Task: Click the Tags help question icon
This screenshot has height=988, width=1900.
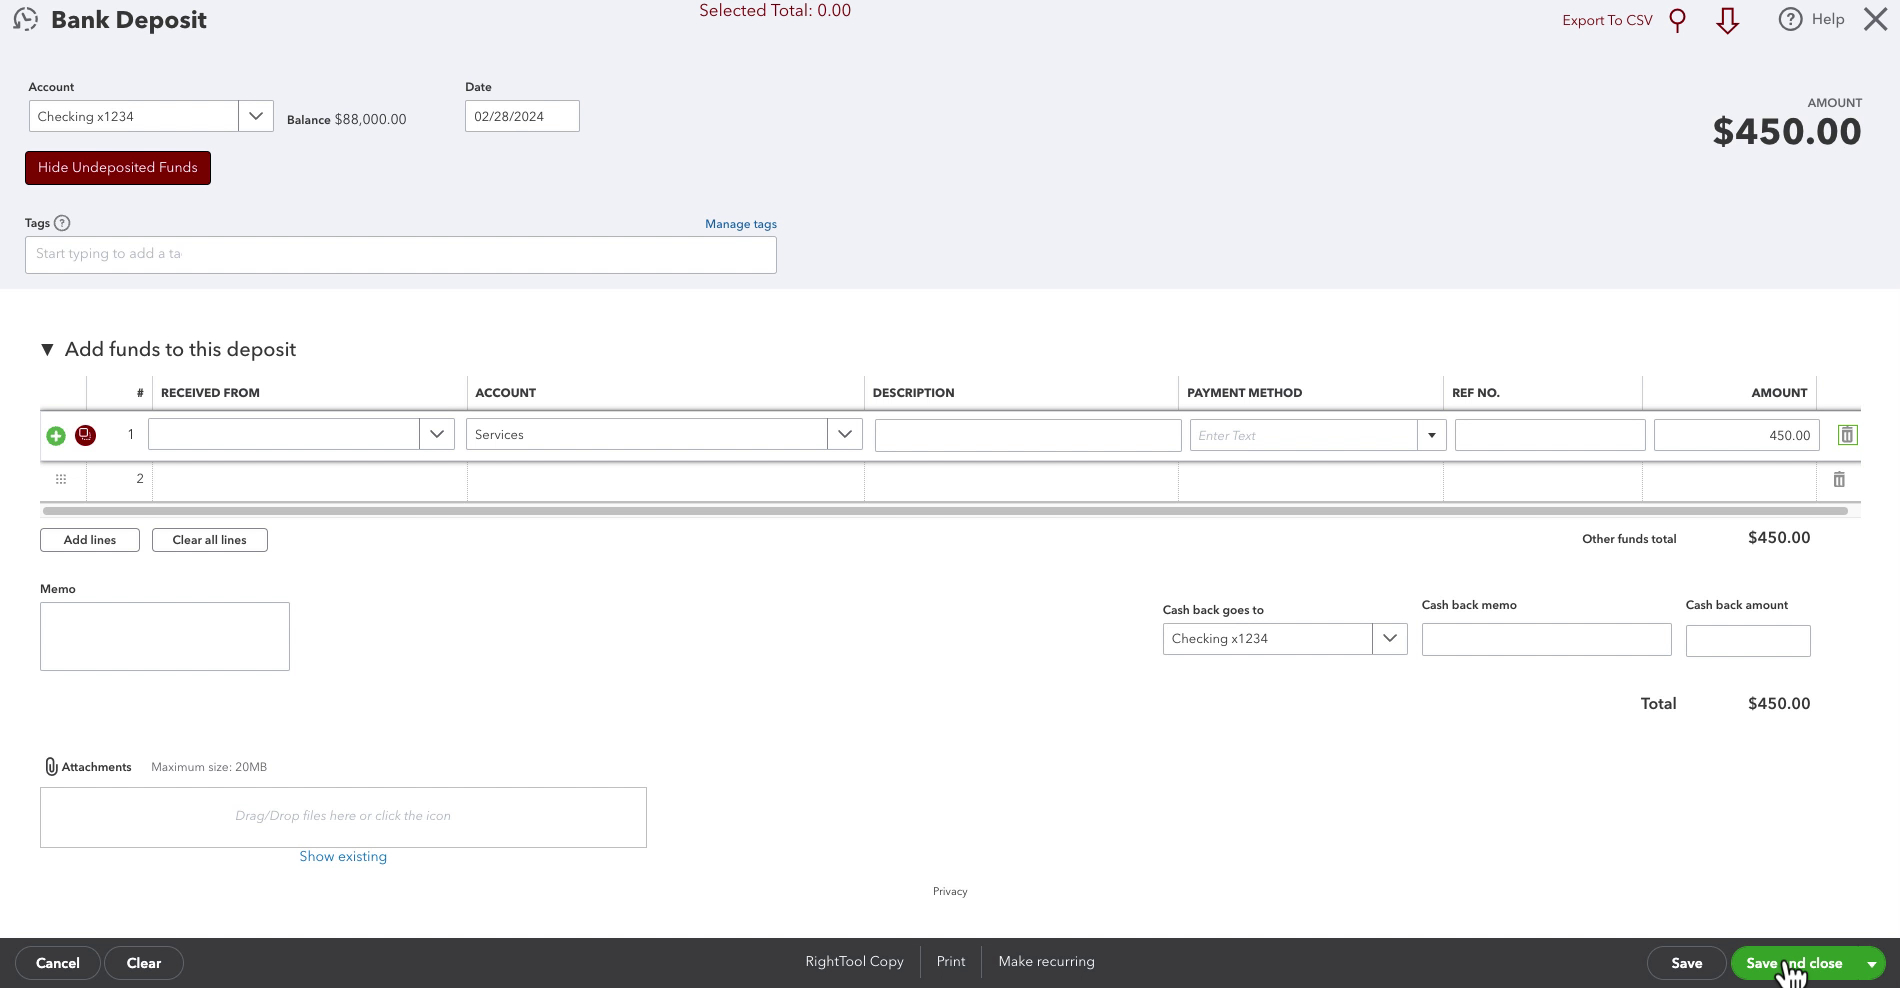Action: tap(62, 223)
